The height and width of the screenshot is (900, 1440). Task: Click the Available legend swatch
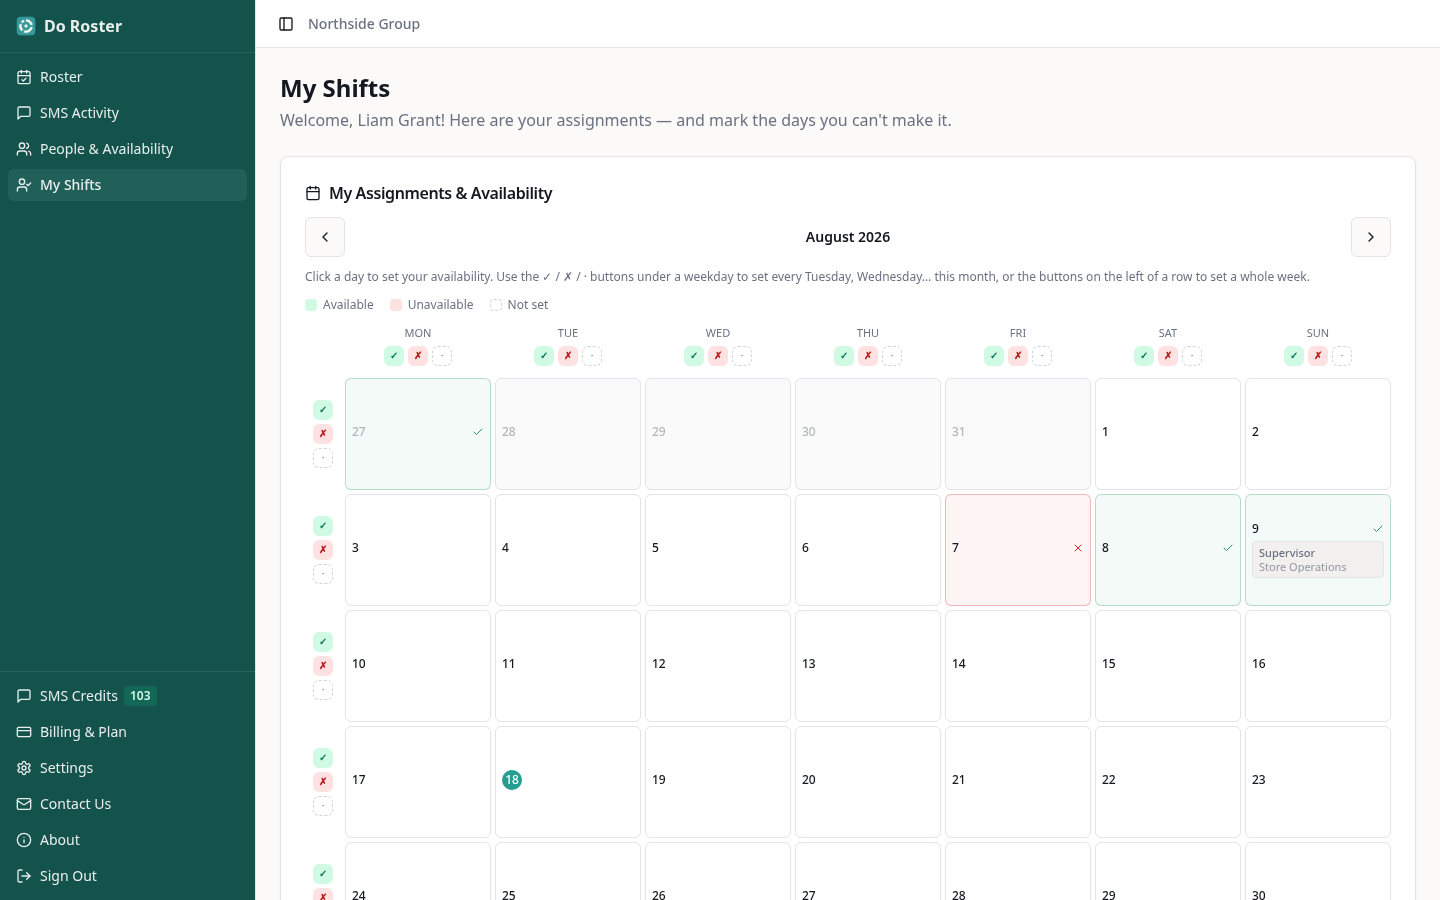tap(311, 305)
